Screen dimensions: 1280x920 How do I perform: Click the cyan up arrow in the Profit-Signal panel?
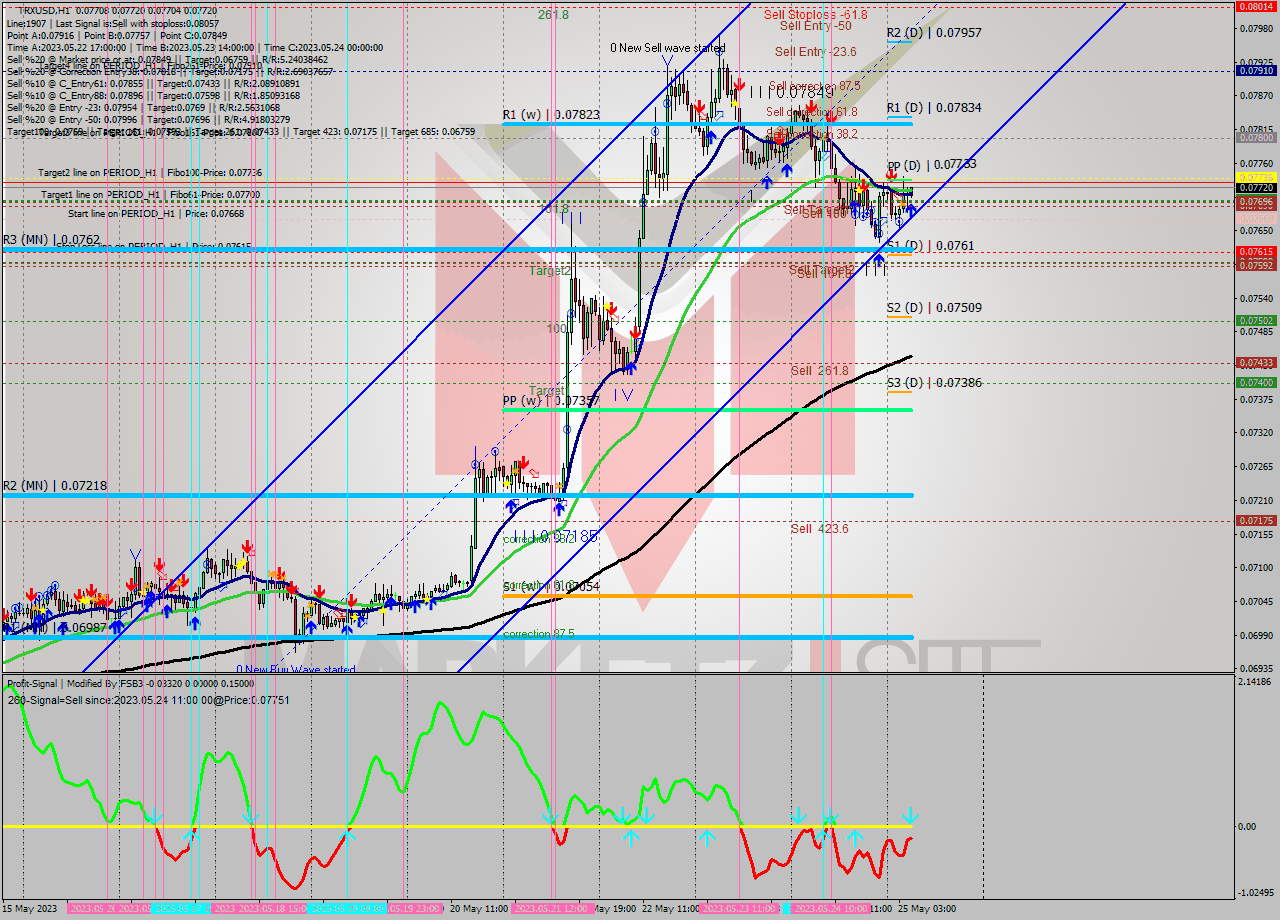click(630, 837)
